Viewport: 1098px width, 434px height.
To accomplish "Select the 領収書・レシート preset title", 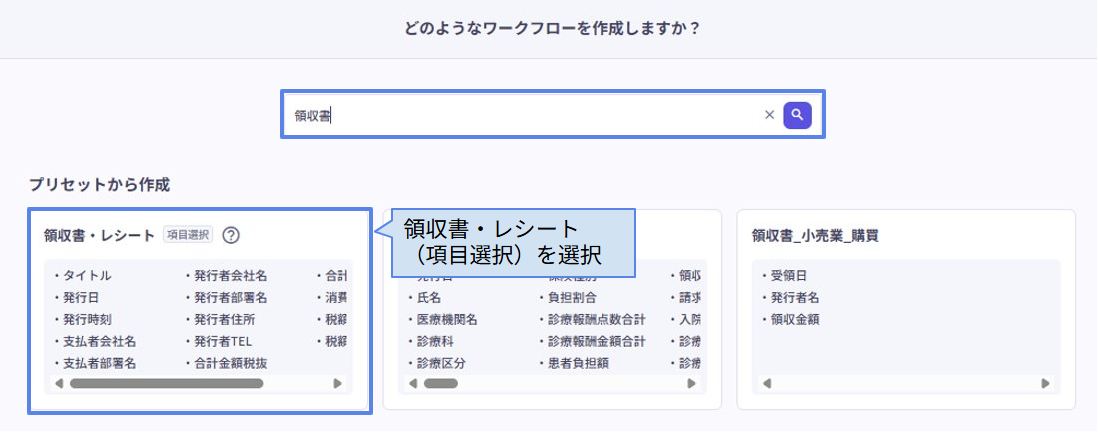I will coord(101,235).
